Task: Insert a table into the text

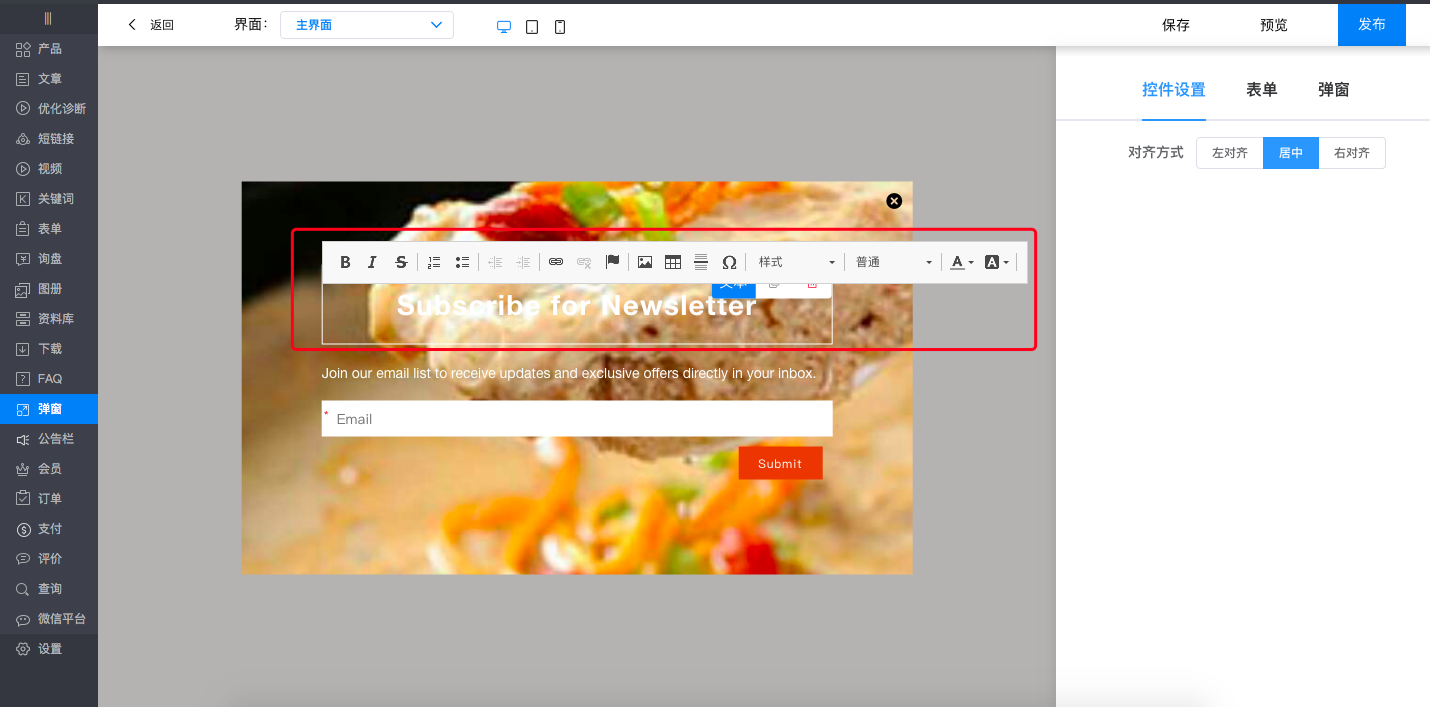Action: [x=673, y=262]
